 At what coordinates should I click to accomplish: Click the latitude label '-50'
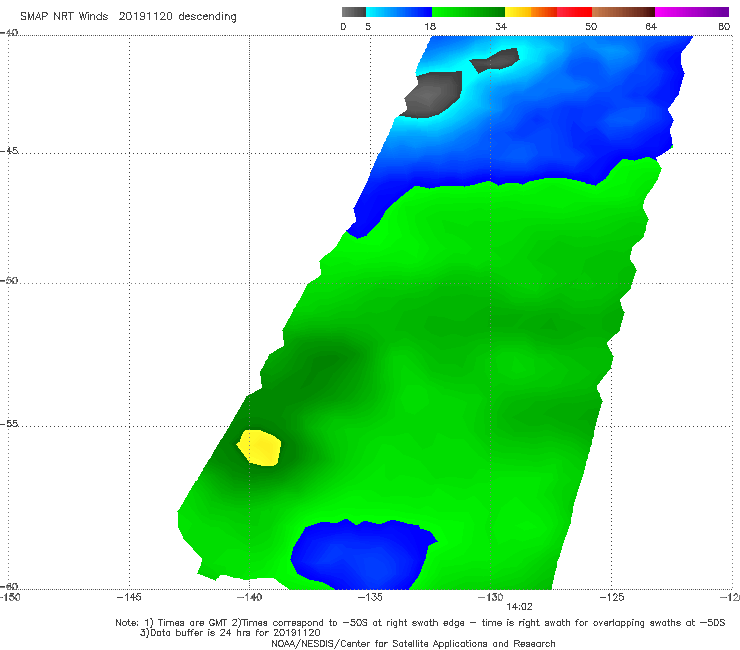(x=9, y=280)
